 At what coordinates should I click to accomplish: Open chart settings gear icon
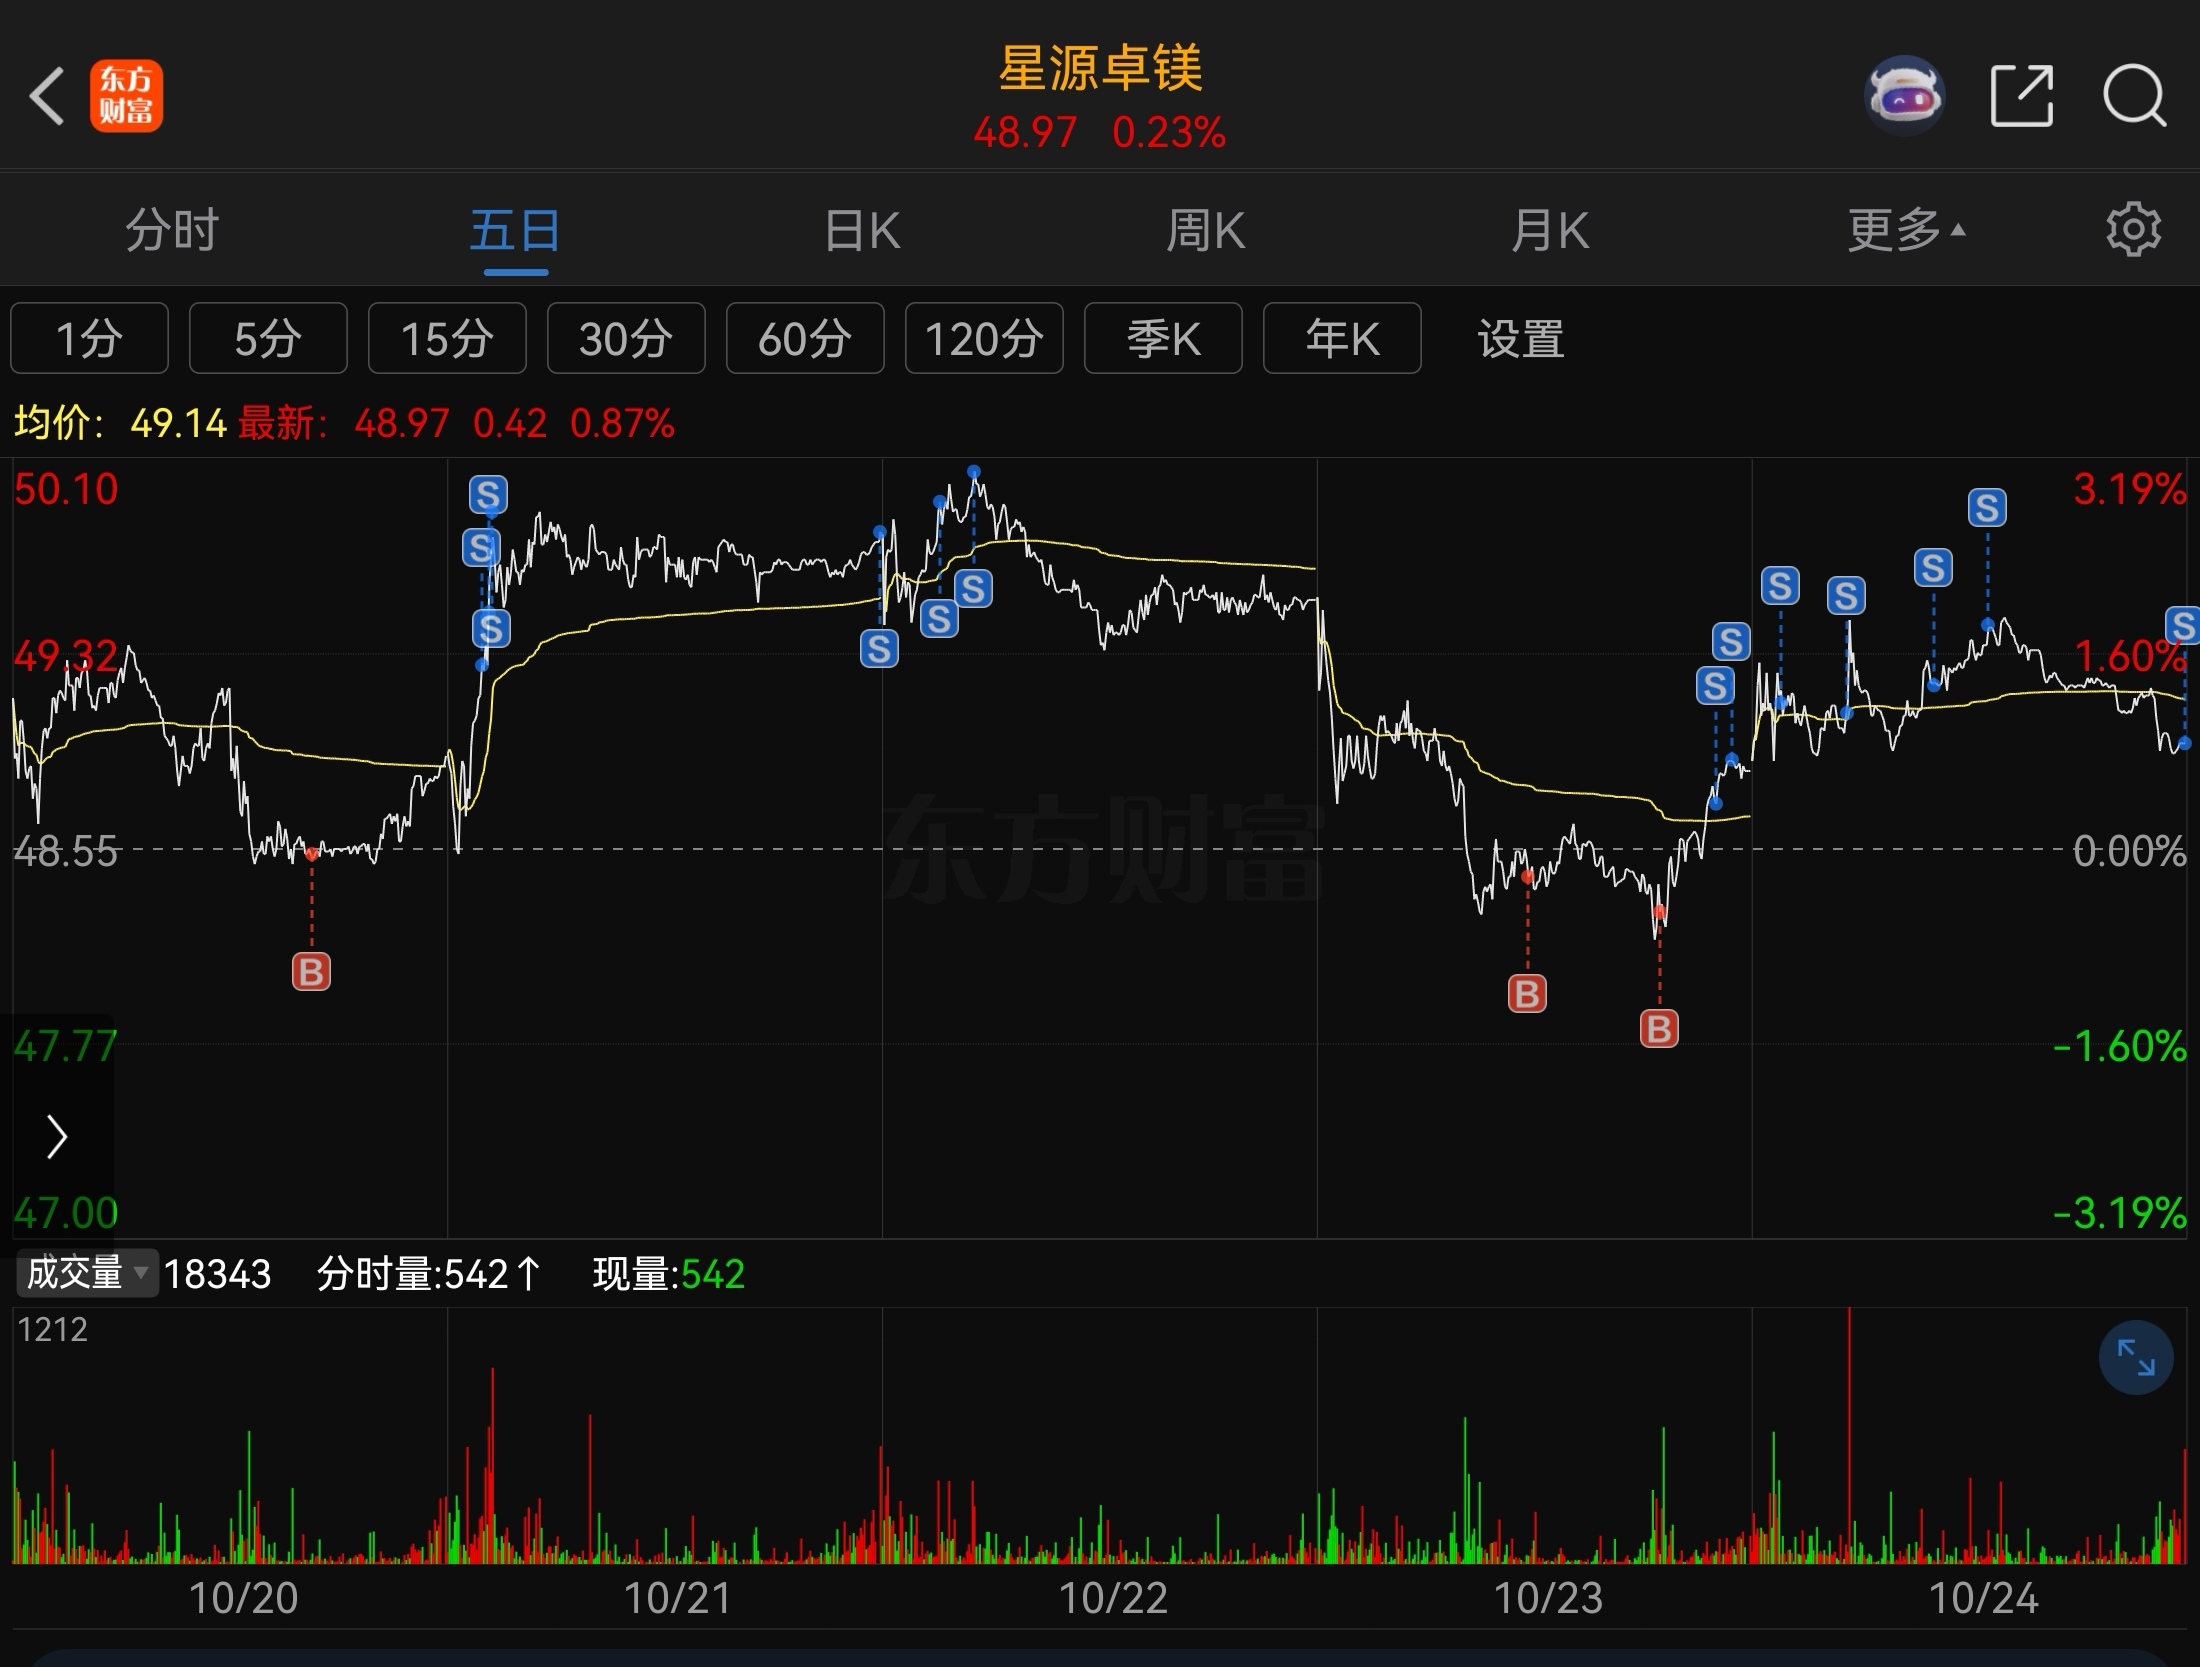[x=2133, y=230]
